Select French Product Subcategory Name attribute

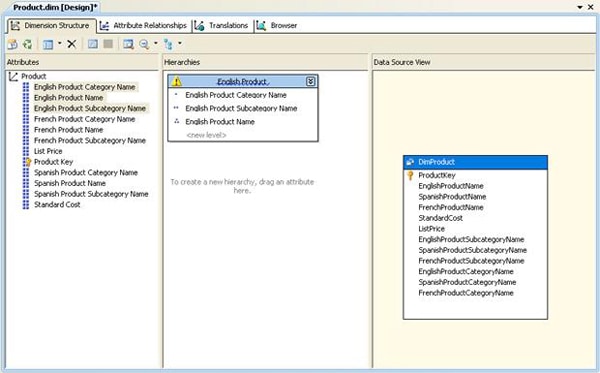(x=90, y=141)
